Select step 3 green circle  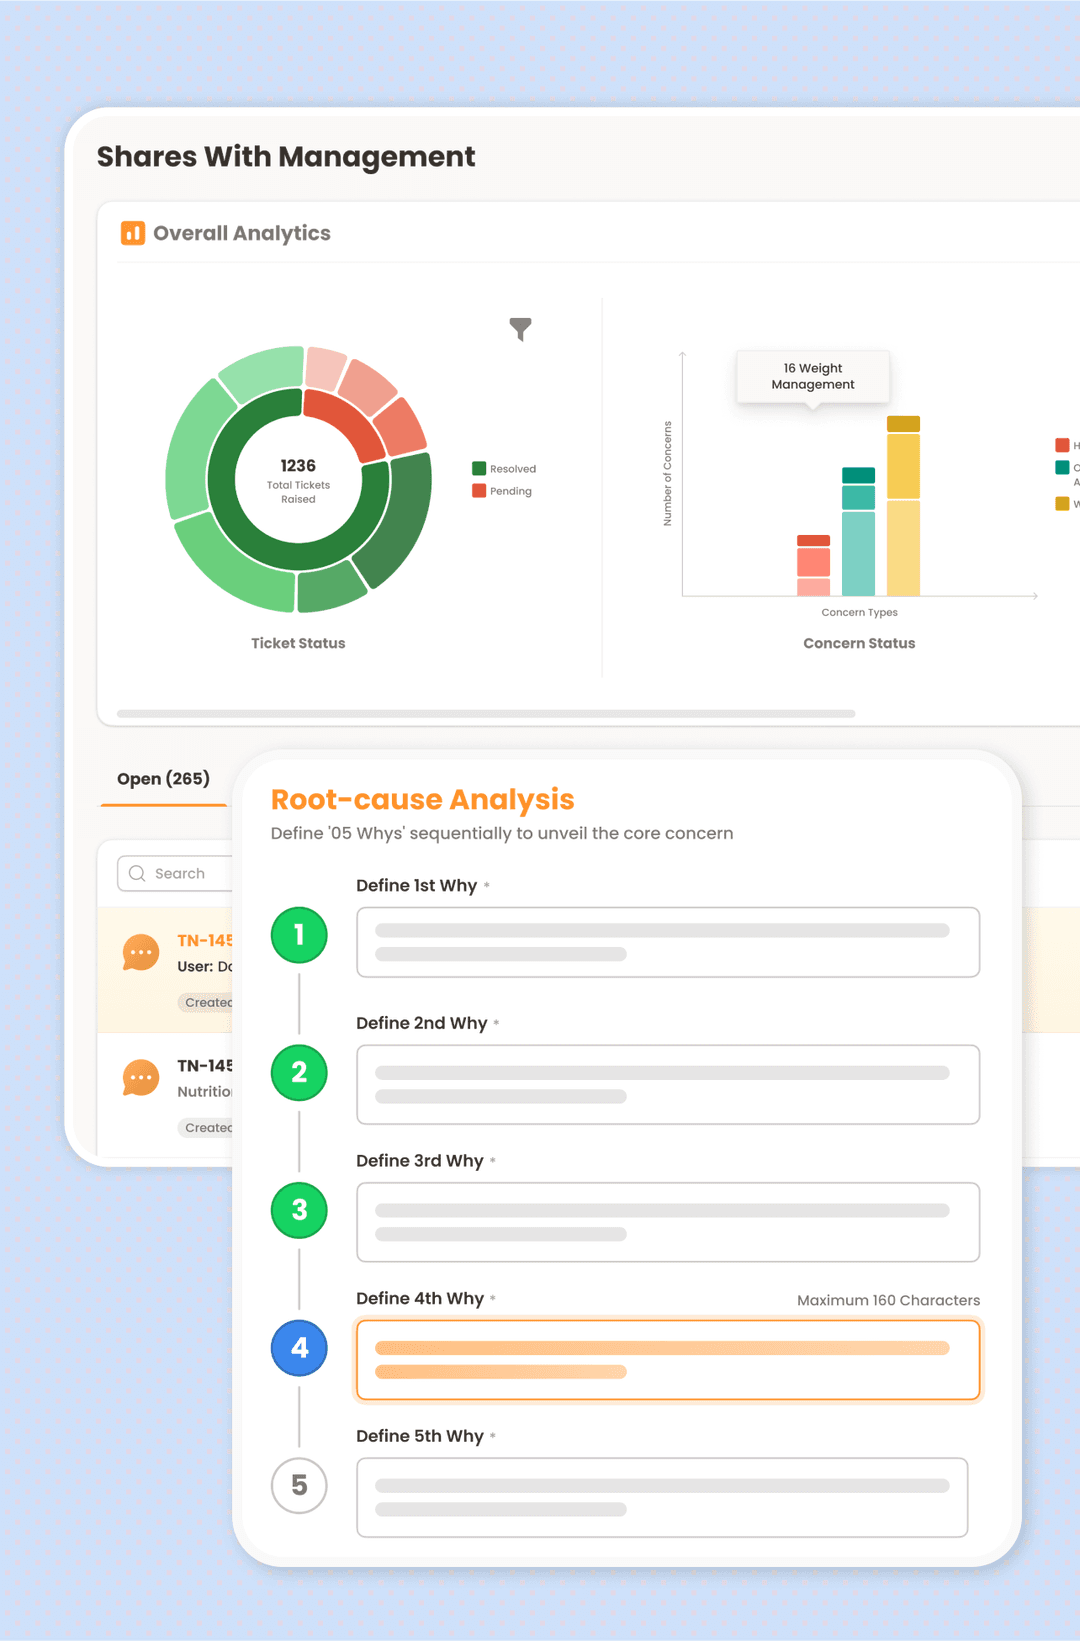(x=299, y=1210)
